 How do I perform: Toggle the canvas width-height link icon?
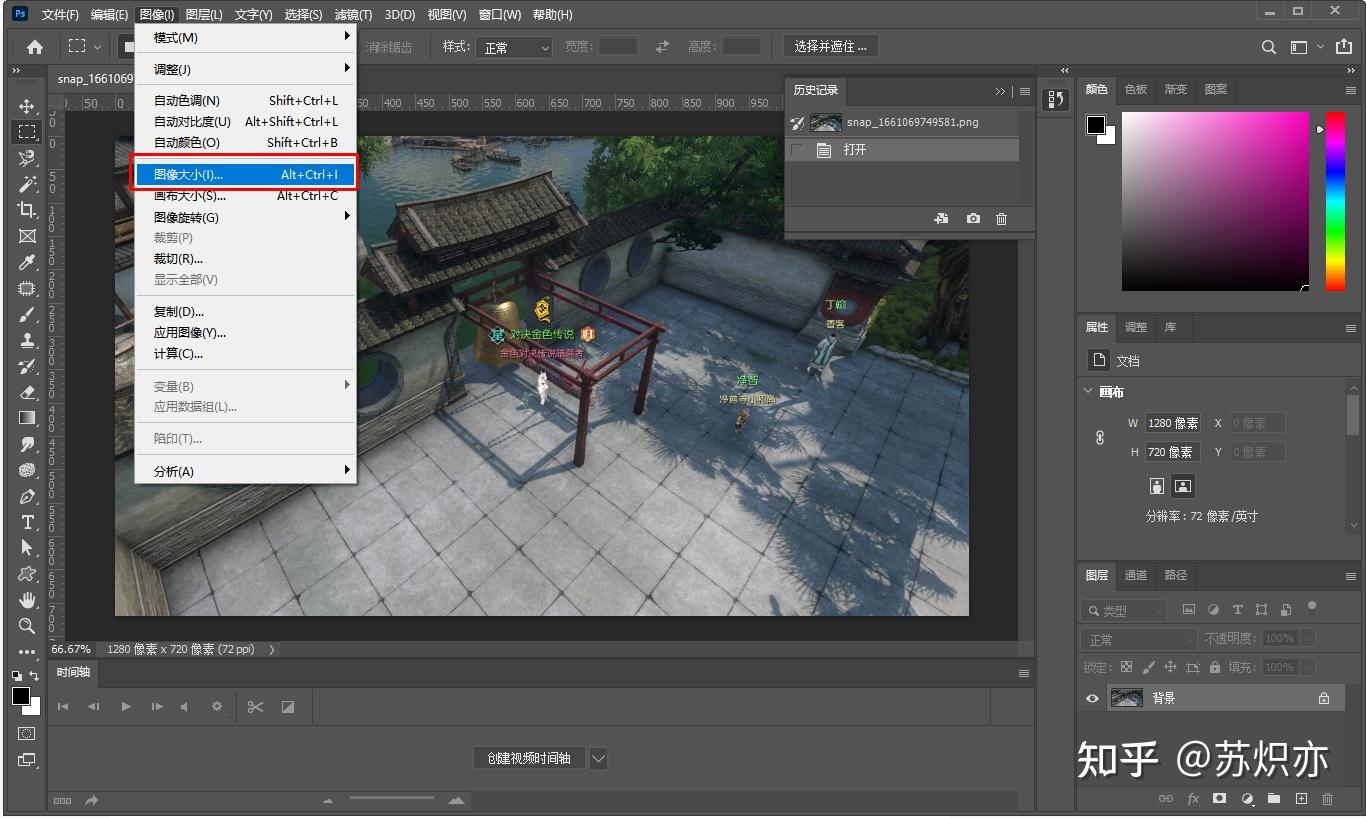click(x=1100, y=438)
